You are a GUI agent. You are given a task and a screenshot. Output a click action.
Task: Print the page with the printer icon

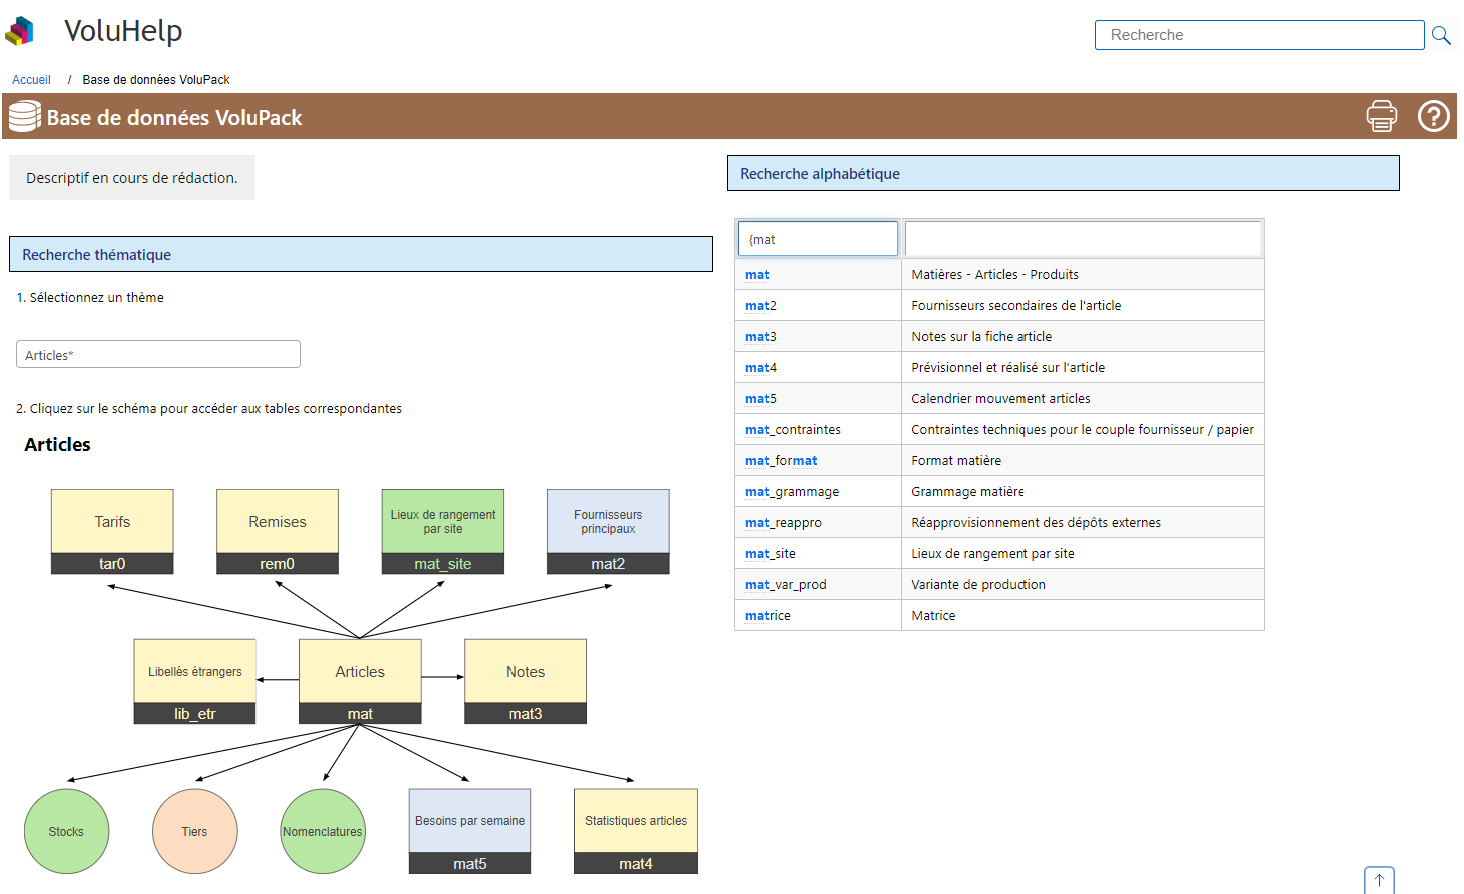[1382, 116]
